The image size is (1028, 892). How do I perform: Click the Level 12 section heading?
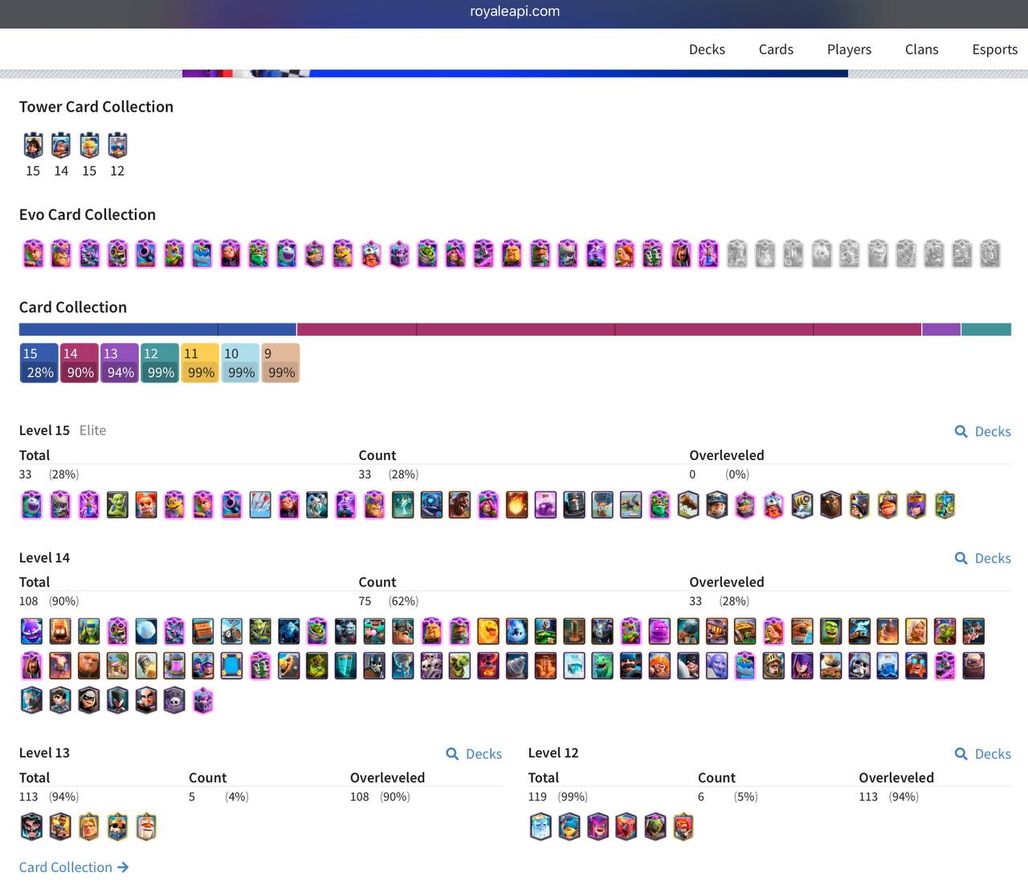[x=553, y=753]
